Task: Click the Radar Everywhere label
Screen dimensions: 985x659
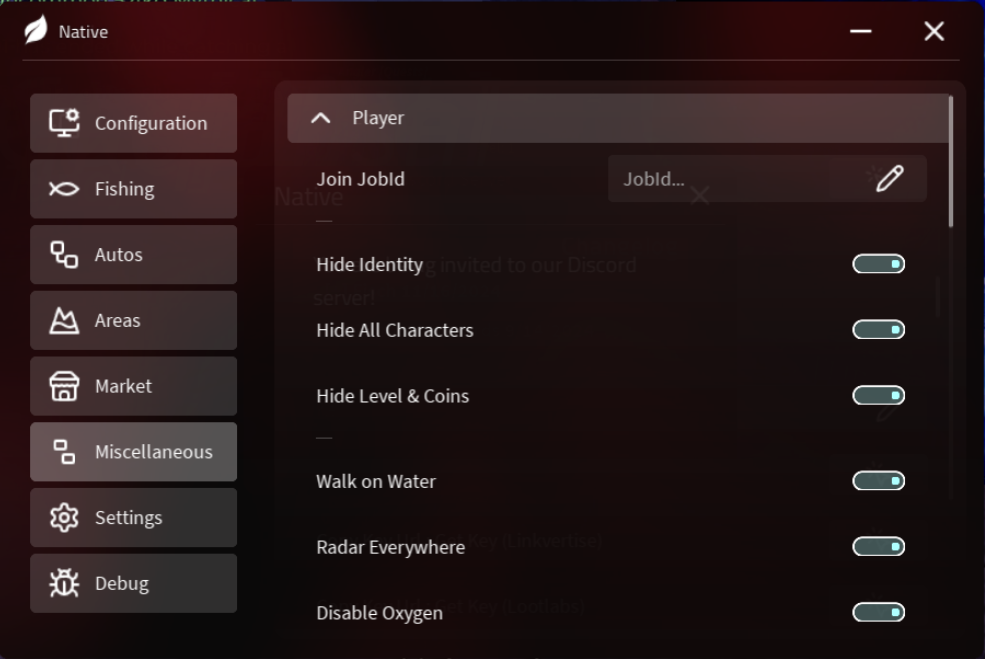Action: click(x=390, y=547)
